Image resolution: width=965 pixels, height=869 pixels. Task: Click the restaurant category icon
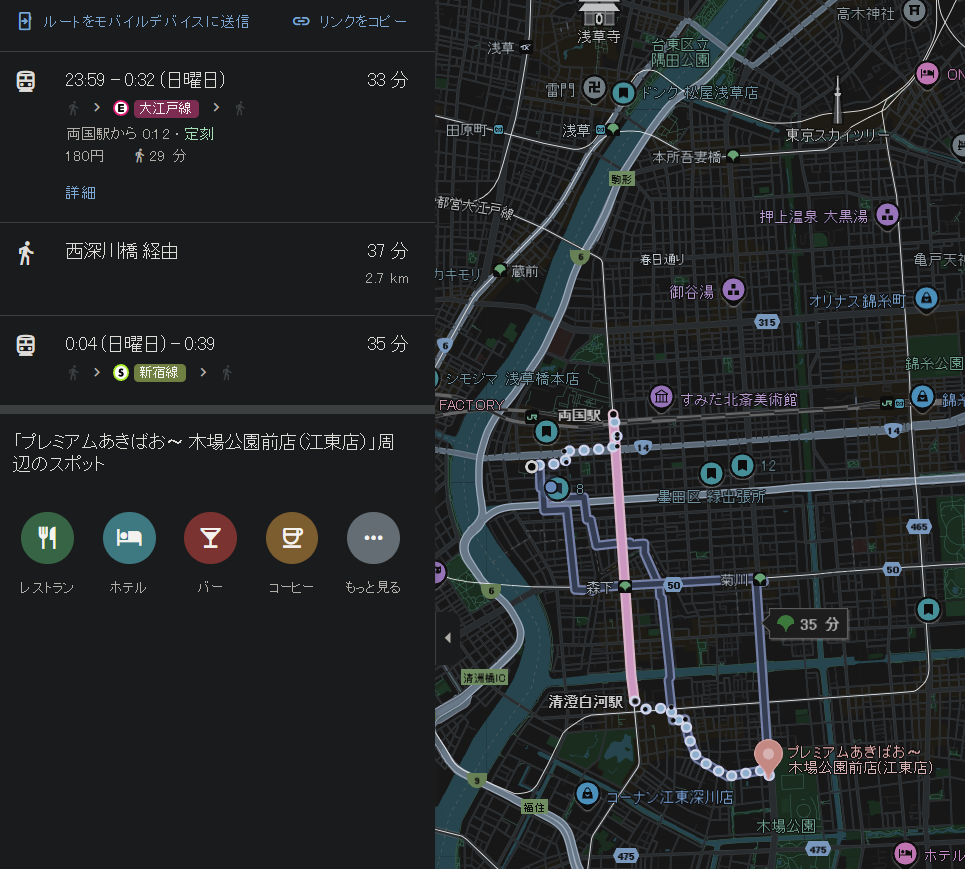(x=47, y=538)
